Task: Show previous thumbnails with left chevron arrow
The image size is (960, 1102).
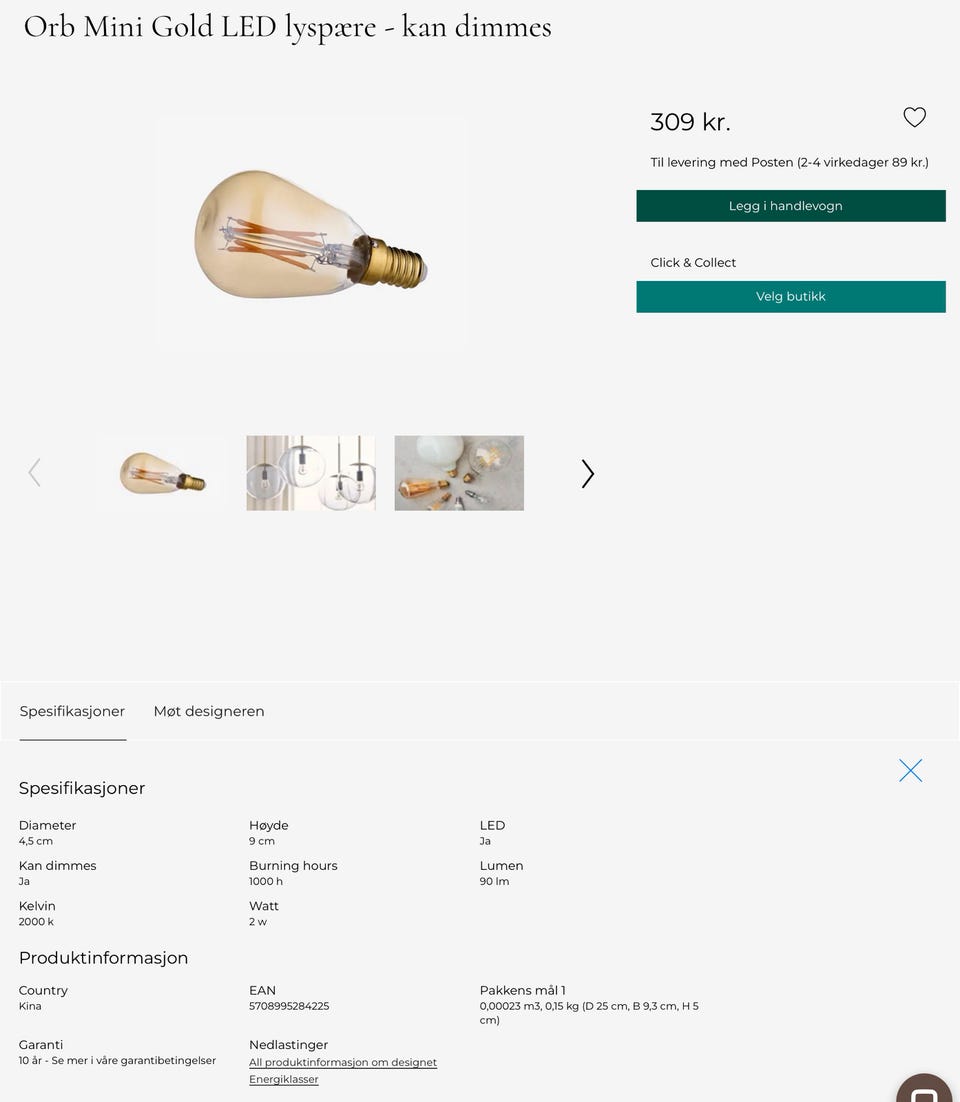Action: click(34, 472)
